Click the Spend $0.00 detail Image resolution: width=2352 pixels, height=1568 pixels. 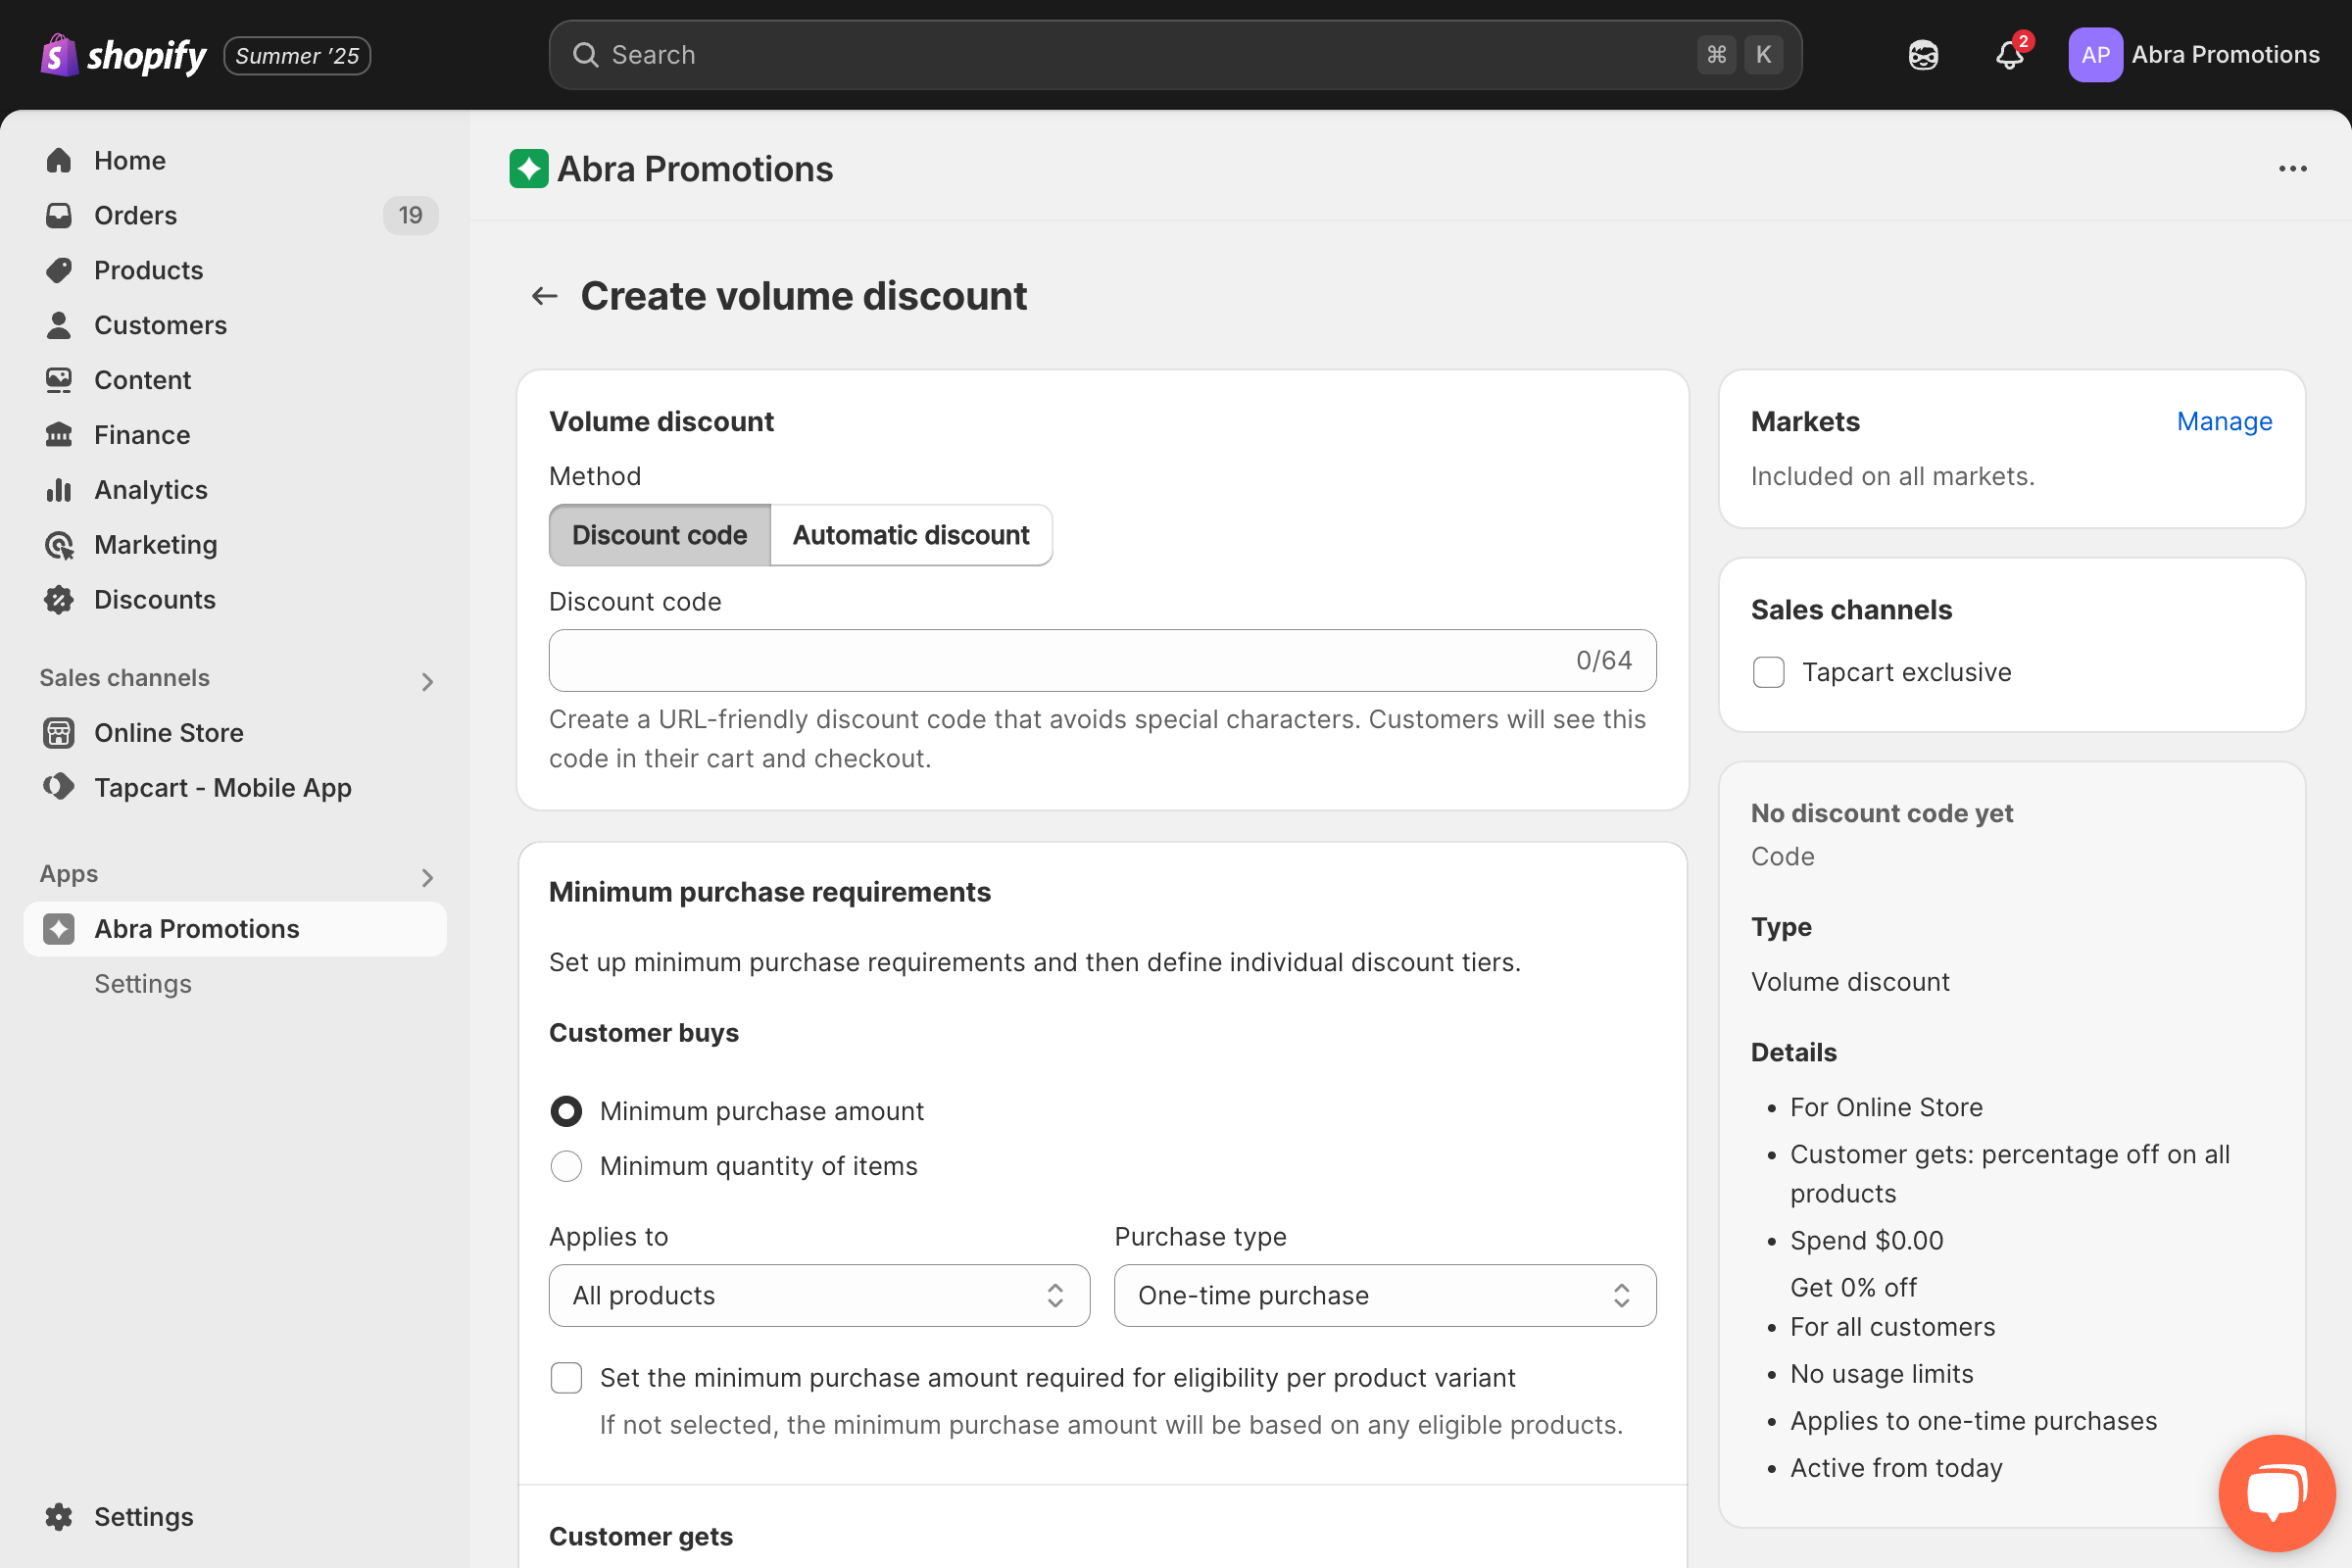[1866, 1241]
